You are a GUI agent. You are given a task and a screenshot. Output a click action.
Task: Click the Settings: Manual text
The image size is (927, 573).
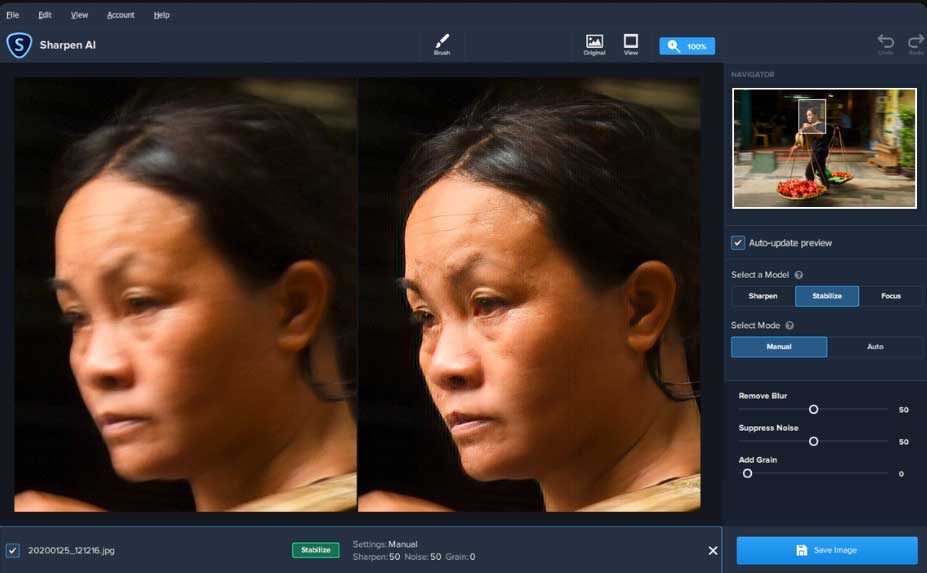tap(385, 544)
